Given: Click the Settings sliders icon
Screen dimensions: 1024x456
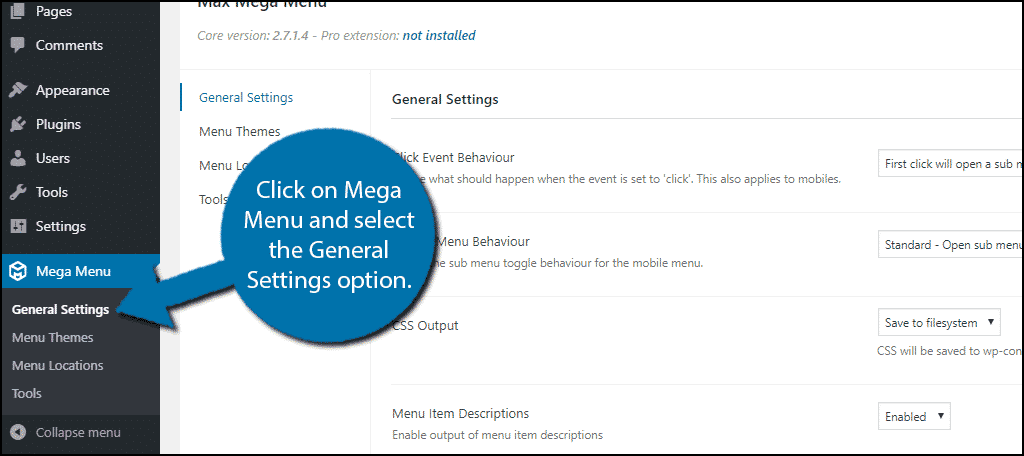Looking at the screenshot, I should click(x=18, y=226).
